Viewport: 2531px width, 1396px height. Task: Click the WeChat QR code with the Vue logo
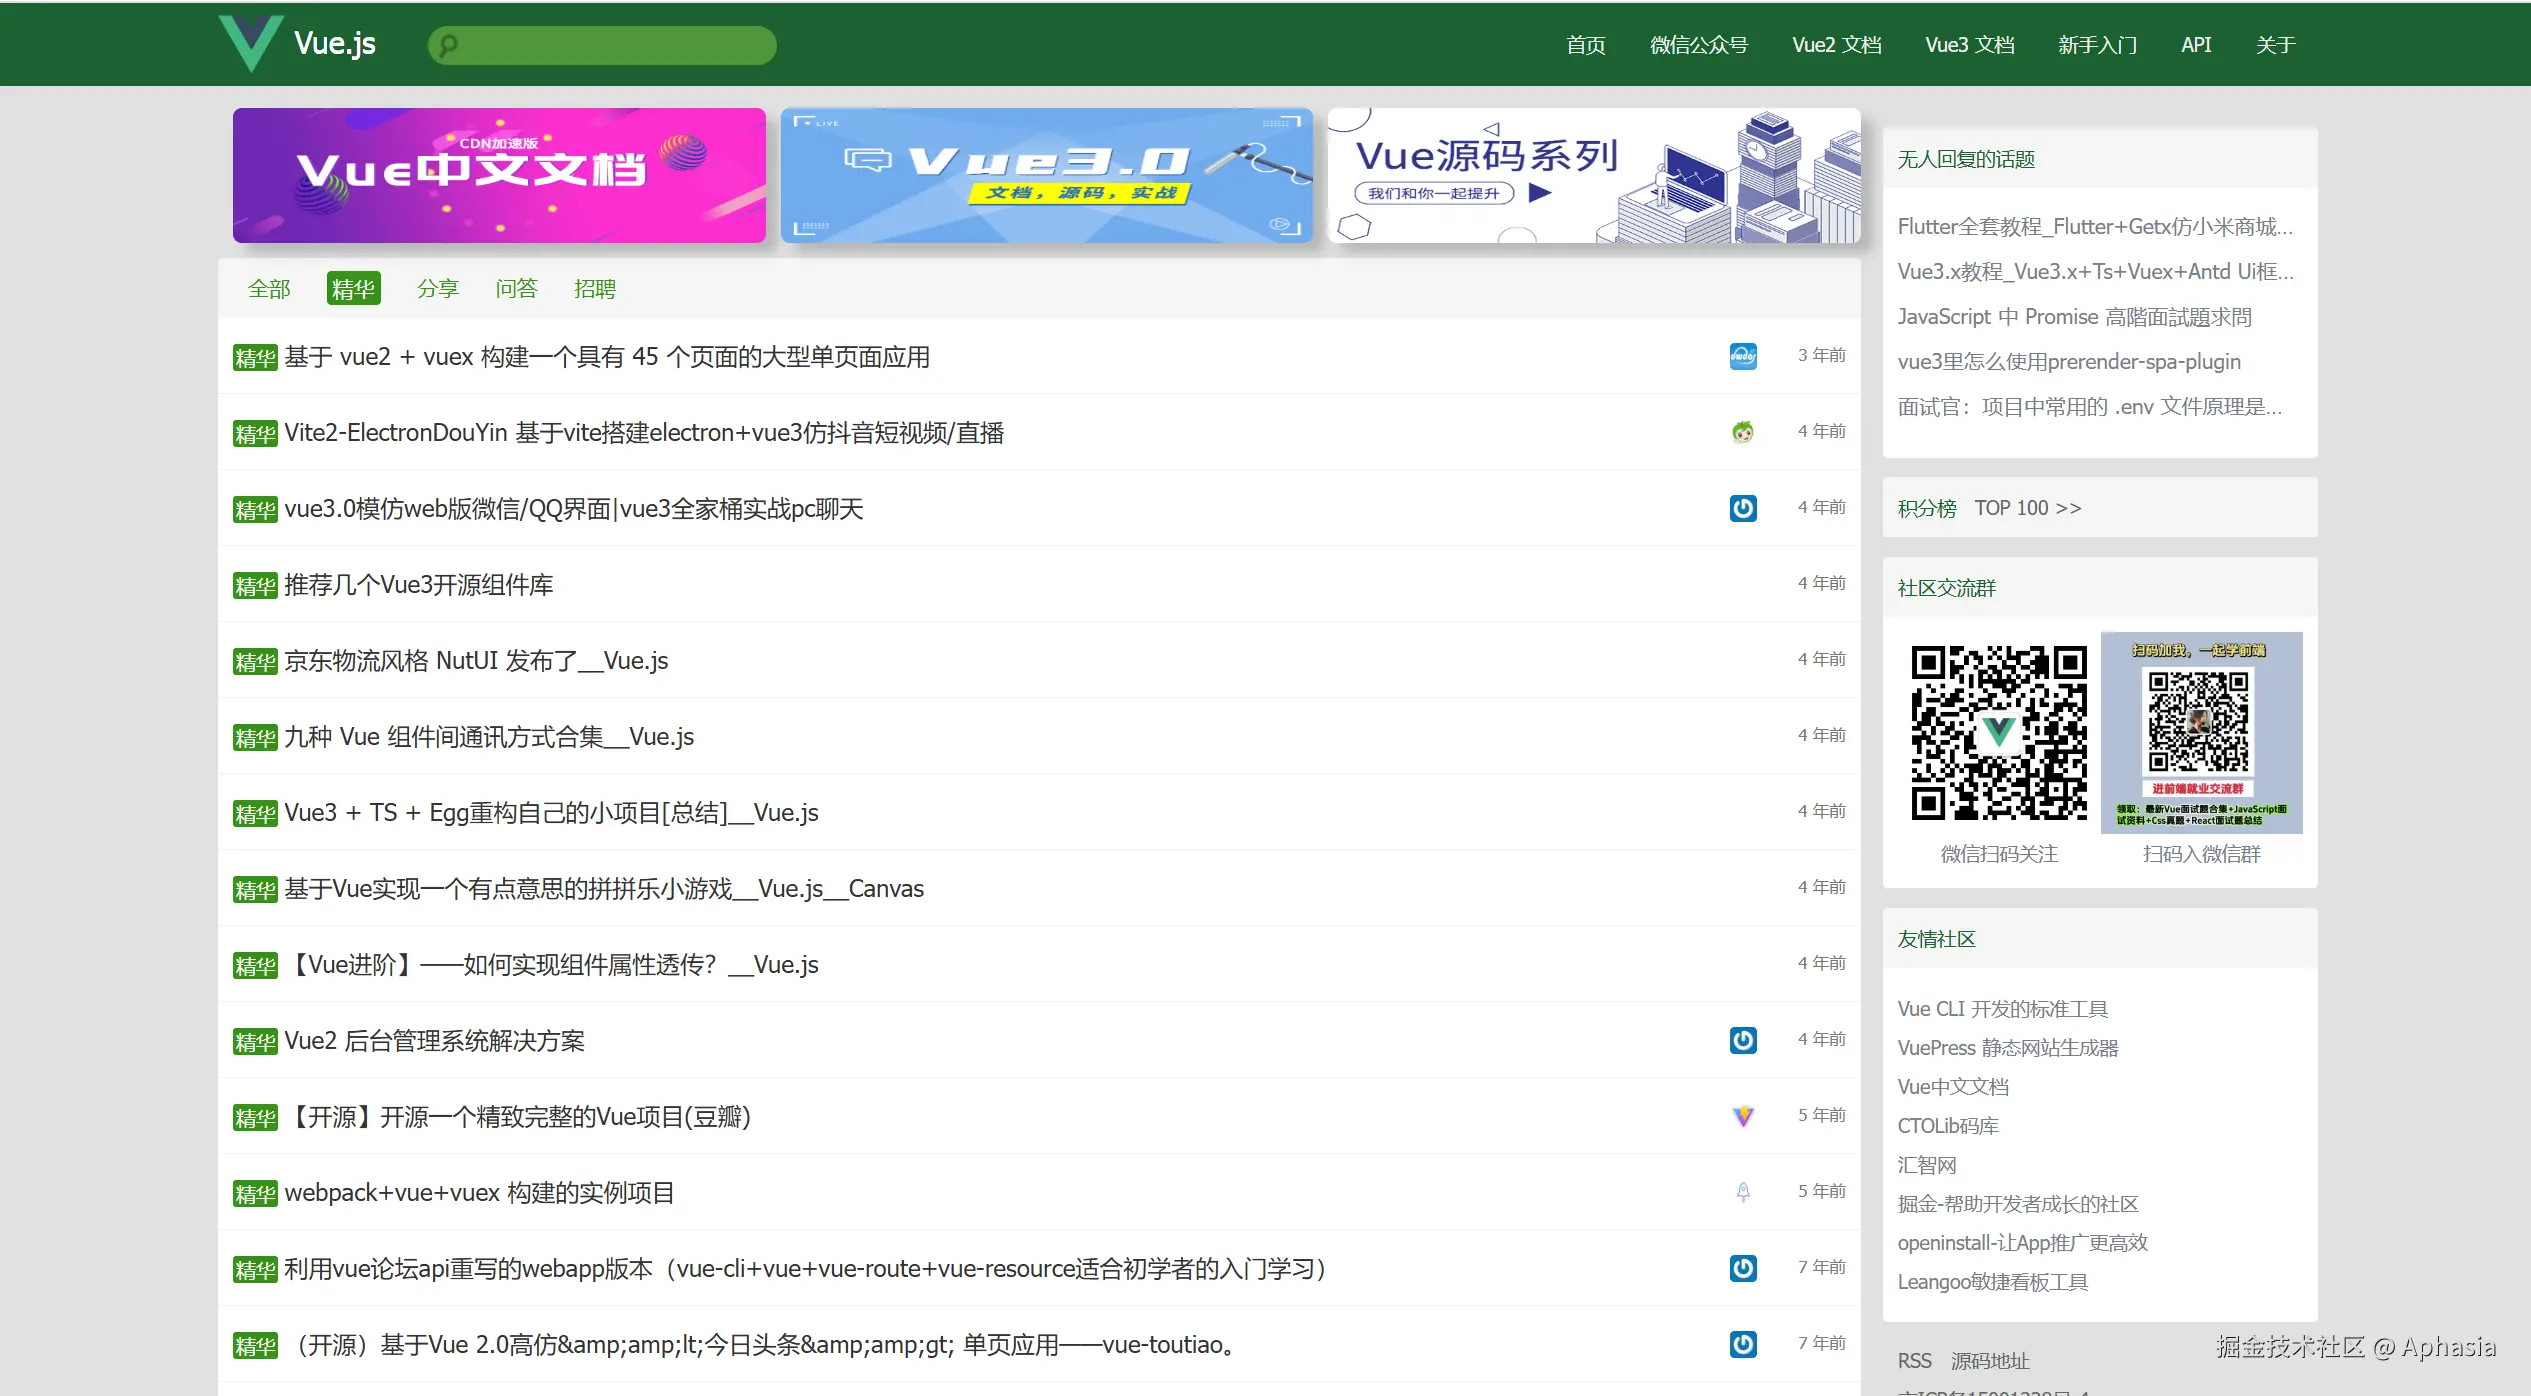[1998, 733]
